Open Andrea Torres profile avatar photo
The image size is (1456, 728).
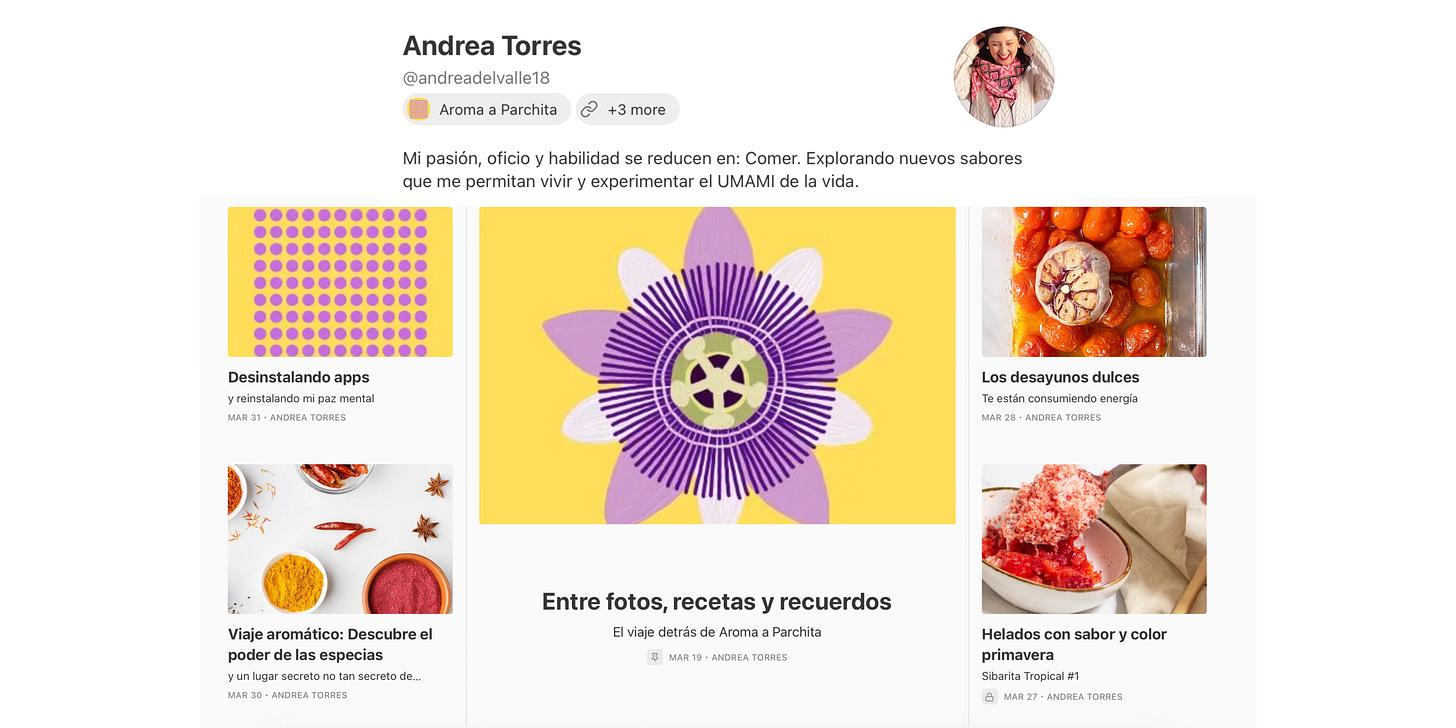[1004, 77]
